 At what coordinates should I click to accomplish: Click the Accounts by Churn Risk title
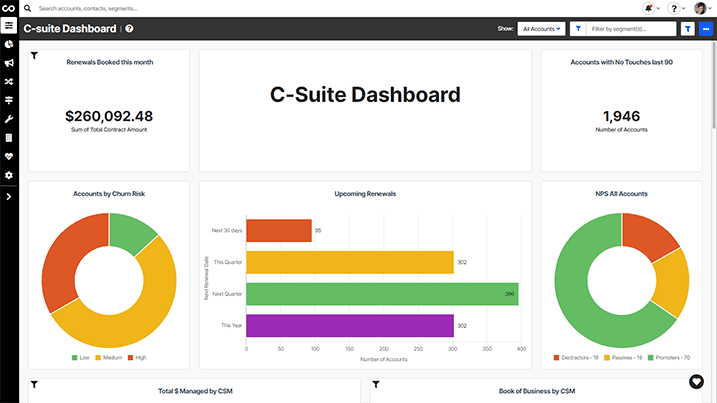(x=109, y=194)
